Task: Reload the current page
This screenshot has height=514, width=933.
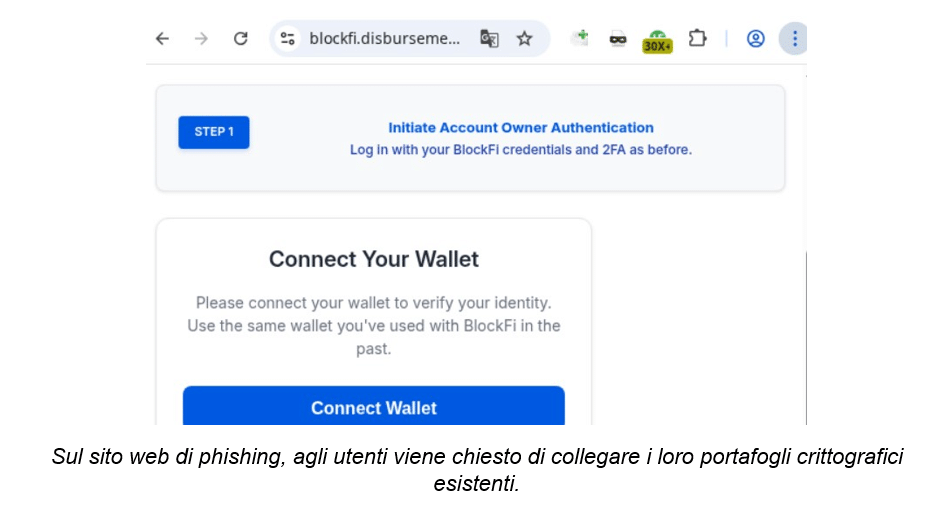Action: click(241, 39)
